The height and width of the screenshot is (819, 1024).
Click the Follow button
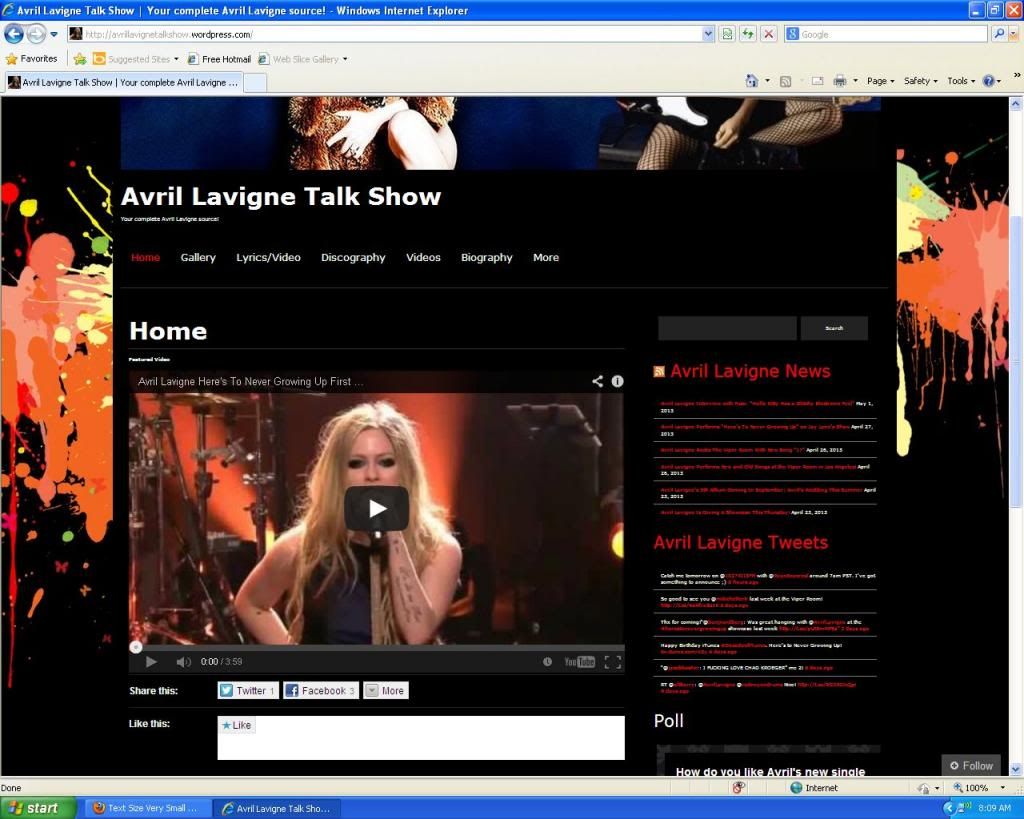click(x=971, y=765)
